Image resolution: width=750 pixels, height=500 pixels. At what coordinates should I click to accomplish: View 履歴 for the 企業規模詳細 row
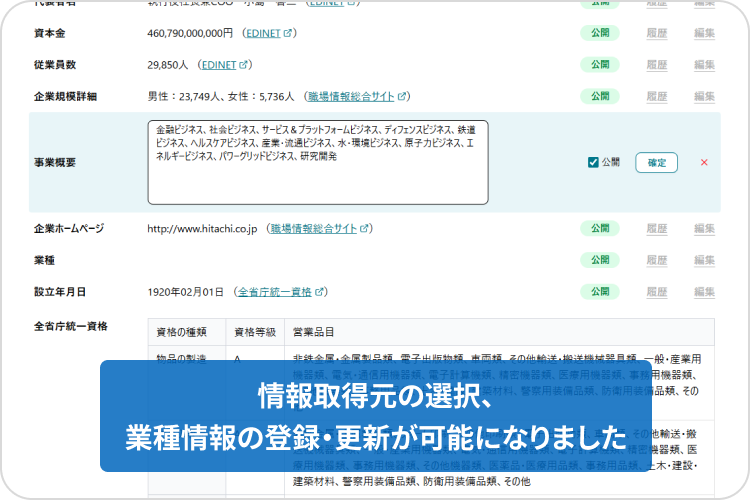point(656,97)
